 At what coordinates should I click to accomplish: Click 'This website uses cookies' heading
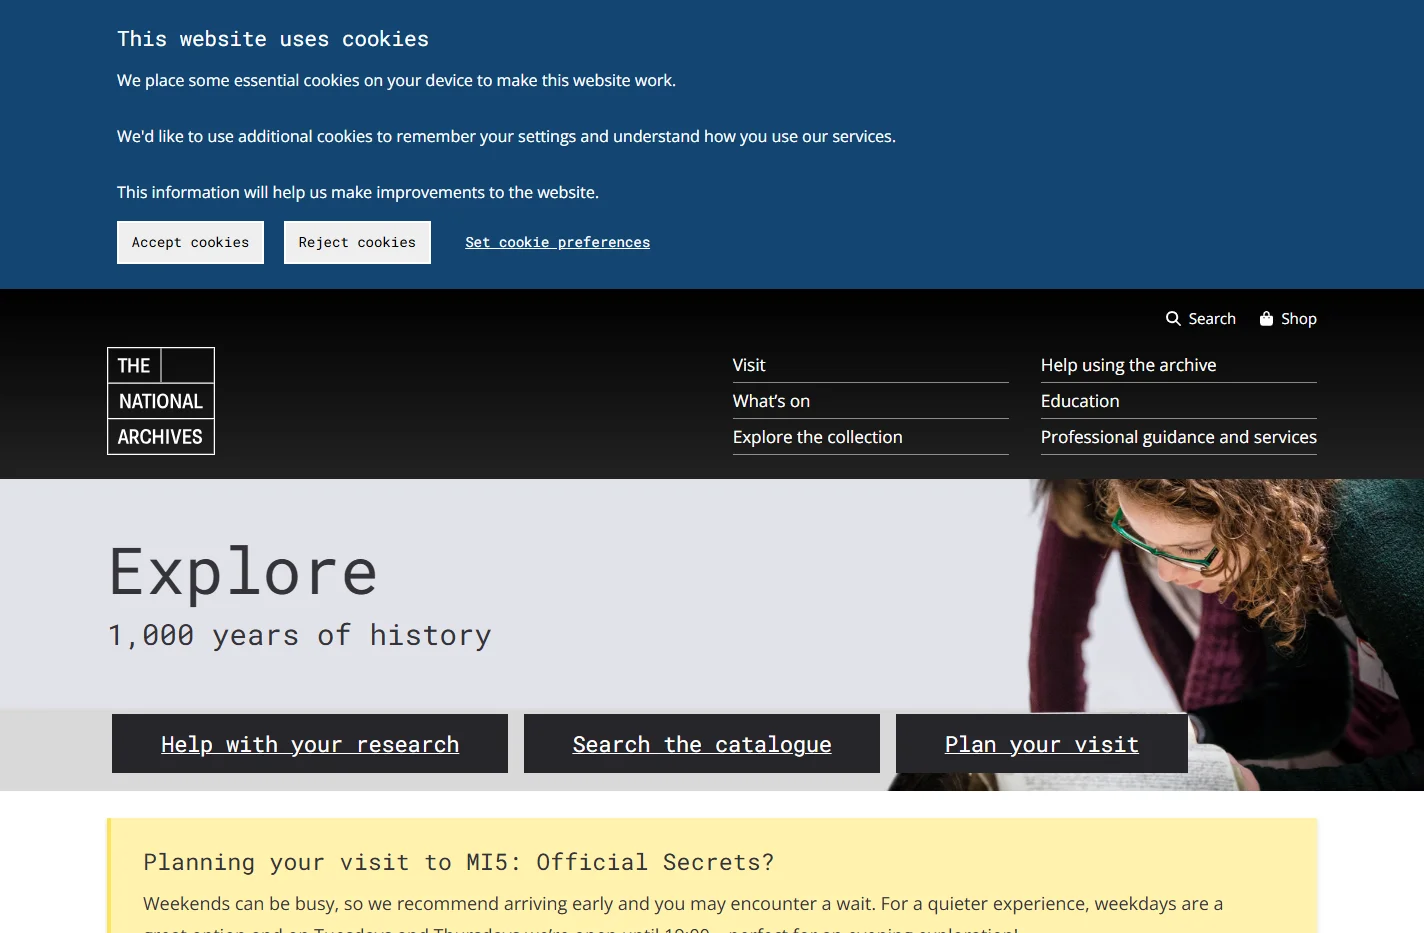coord(273,39)
